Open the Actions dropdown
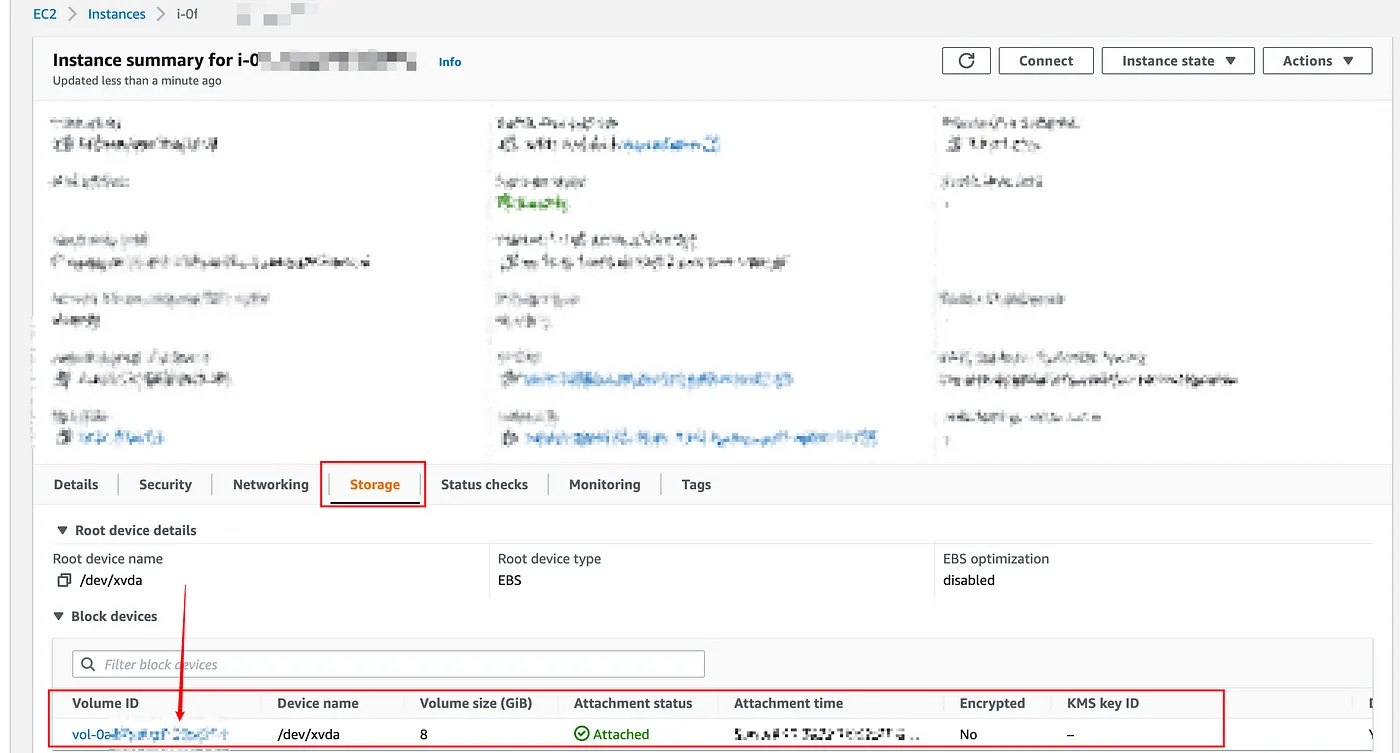1400x753 pixels. click(1316, 60)
